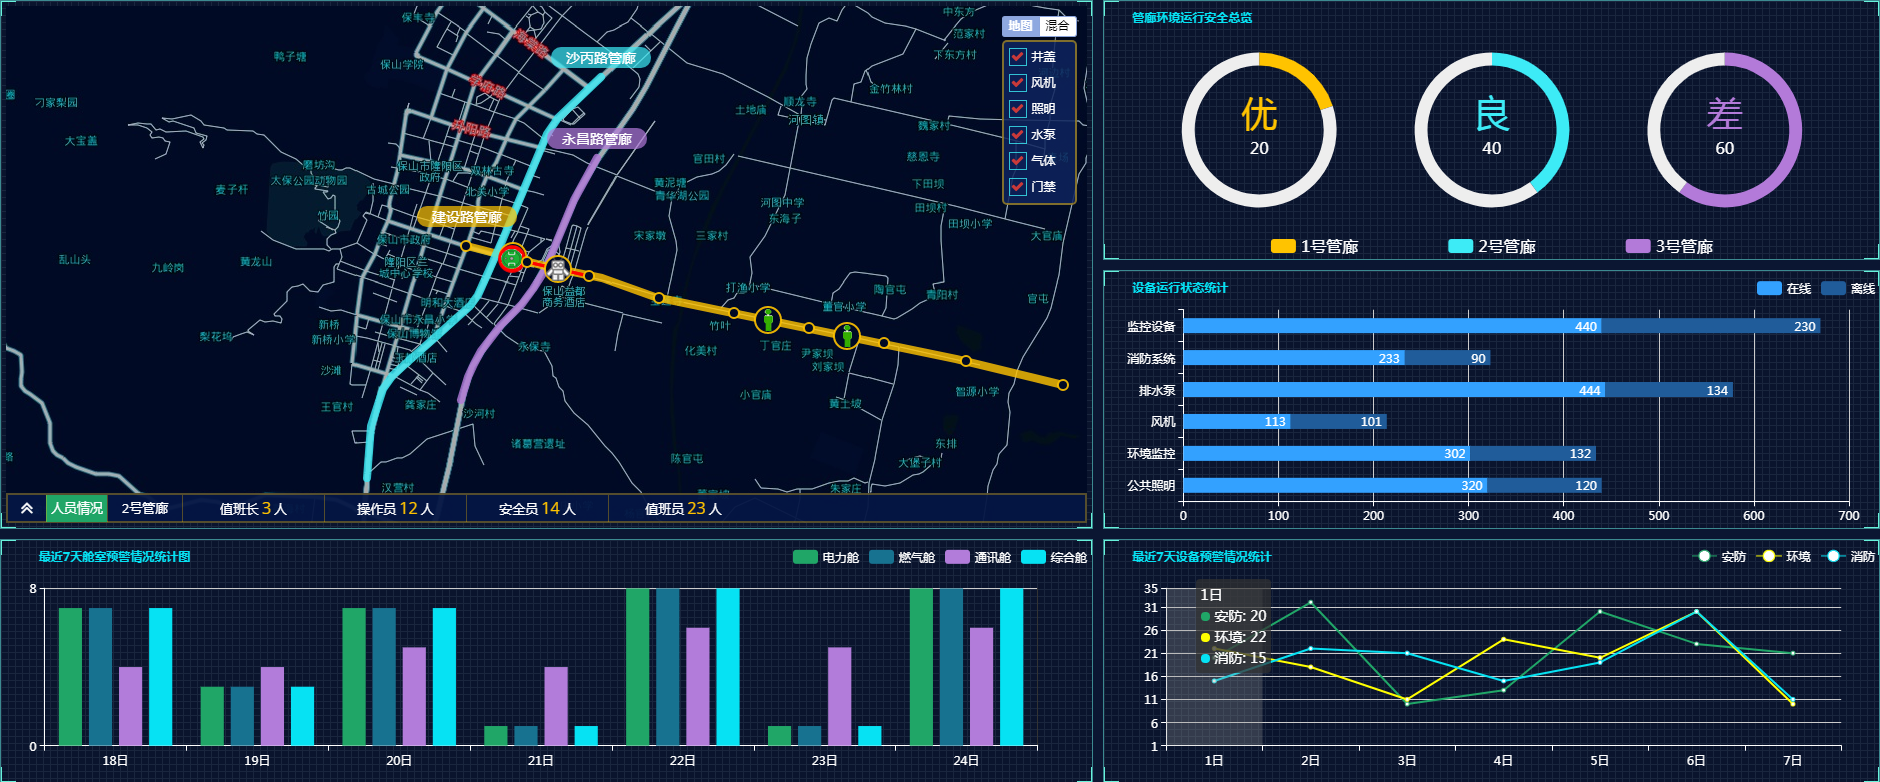Image resolution: width=1880 pixels, height=782 pixels.
Task: Select the 人员情况 tab
Action: 77,509
